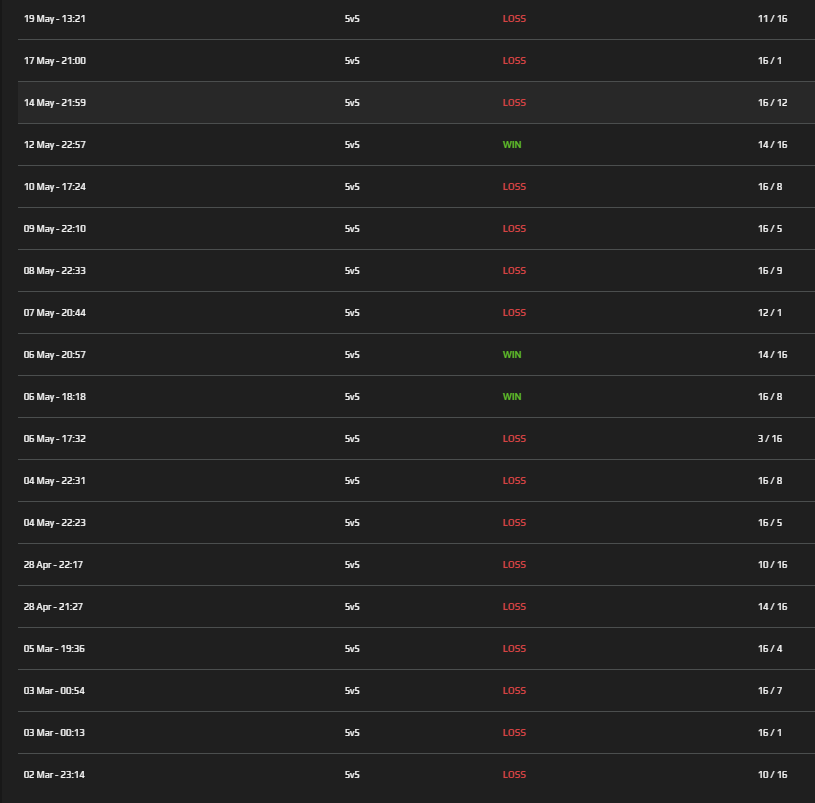Select the 04 May 22:31 match date
This screenshot has width=815, height=803.
[x=55, y=481]
